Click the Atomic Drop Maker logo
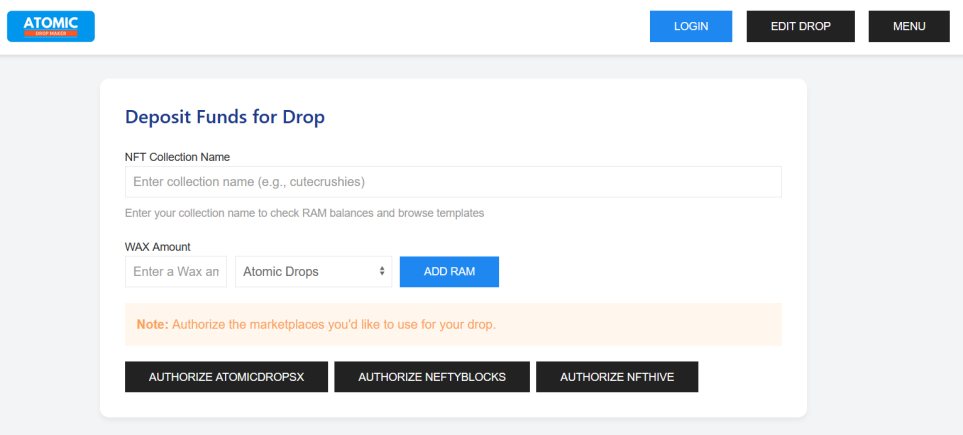The image size is (963, 435). pyautogui.click(x=51, y=26)
